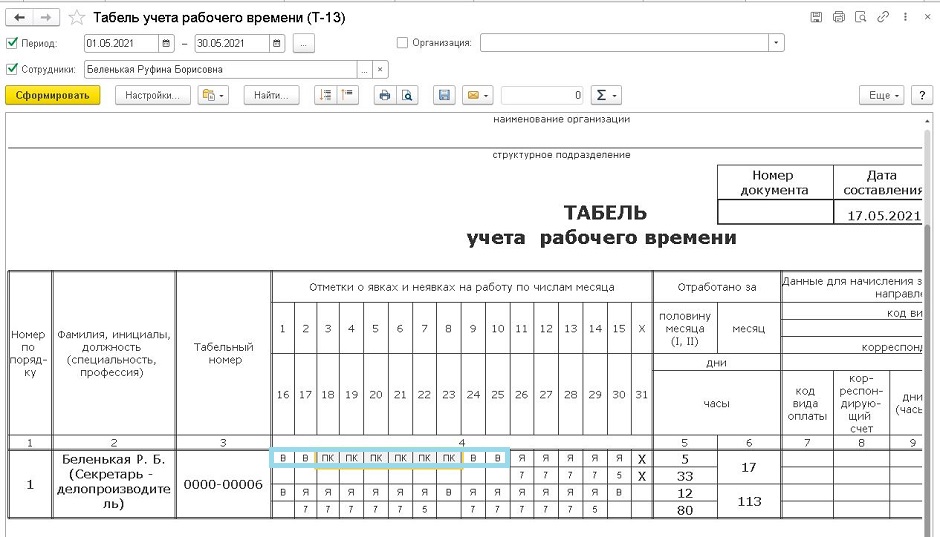
Task: Add report to favorites with star icon
Action: [76, 18]
